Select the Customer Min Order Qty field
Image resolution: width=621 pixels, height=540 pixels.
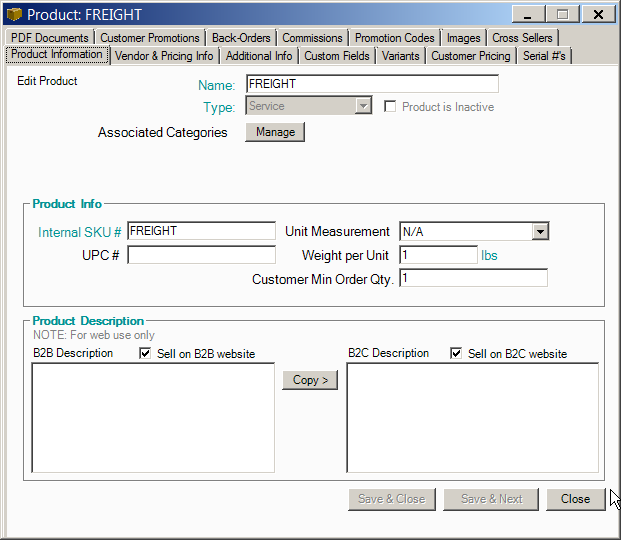click(473, 278)
